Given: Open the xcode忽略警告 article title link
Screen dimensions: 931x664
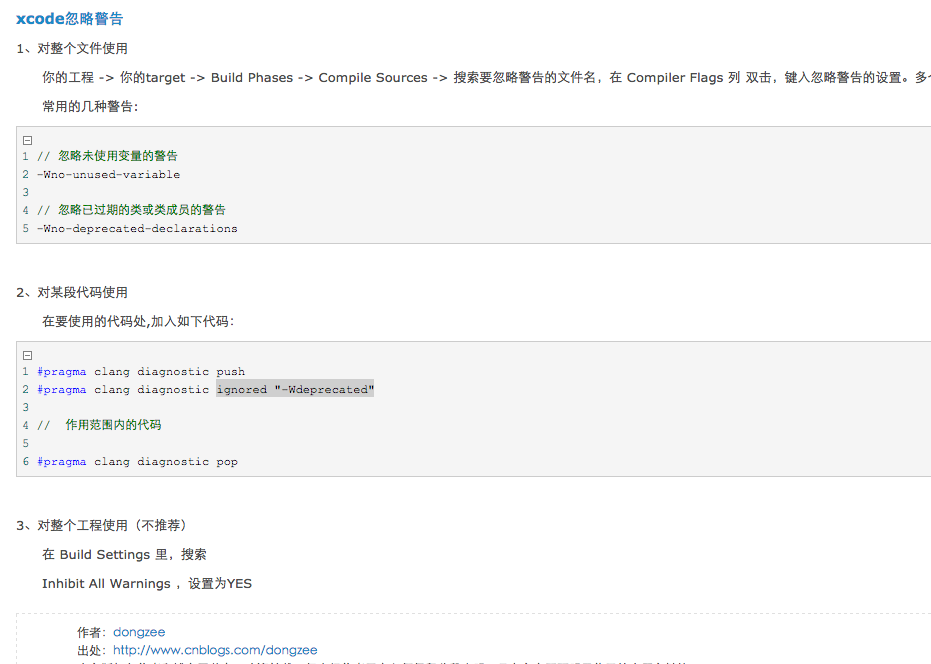Looking at the screenshot, I should (x=69, y=19).
